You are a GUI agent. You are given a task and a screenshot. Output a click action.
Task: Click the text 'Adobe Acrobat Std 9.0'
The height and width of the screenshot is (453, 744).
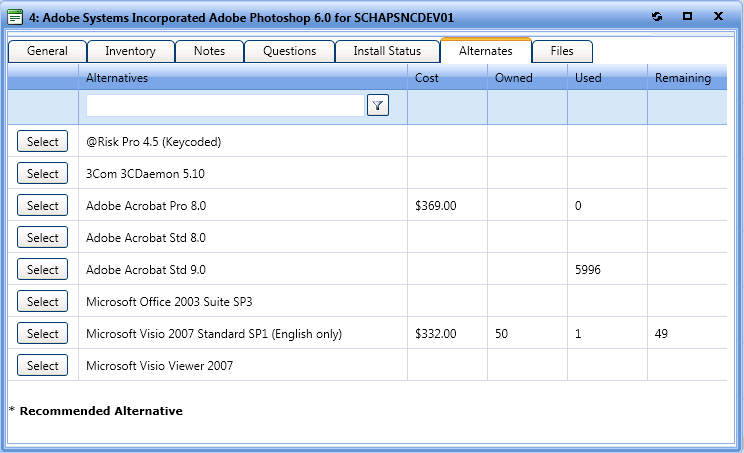[x=146, y=269]
